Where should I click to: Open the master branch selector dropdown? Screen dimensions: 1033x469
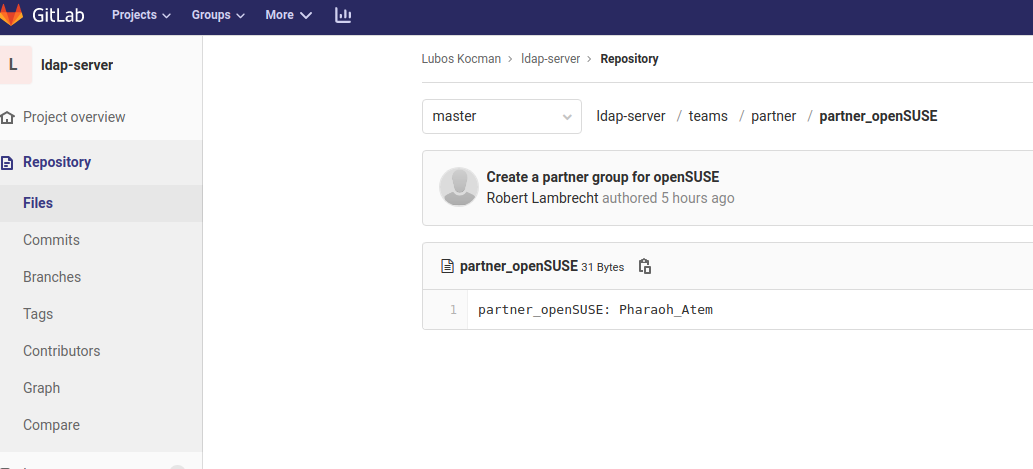(x=501, y=117)
